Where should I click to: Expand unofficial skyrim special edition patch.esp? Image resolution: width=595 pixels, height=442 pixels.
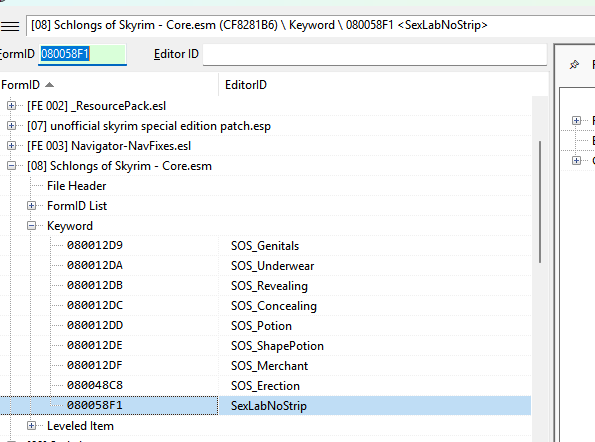[12, 126]
